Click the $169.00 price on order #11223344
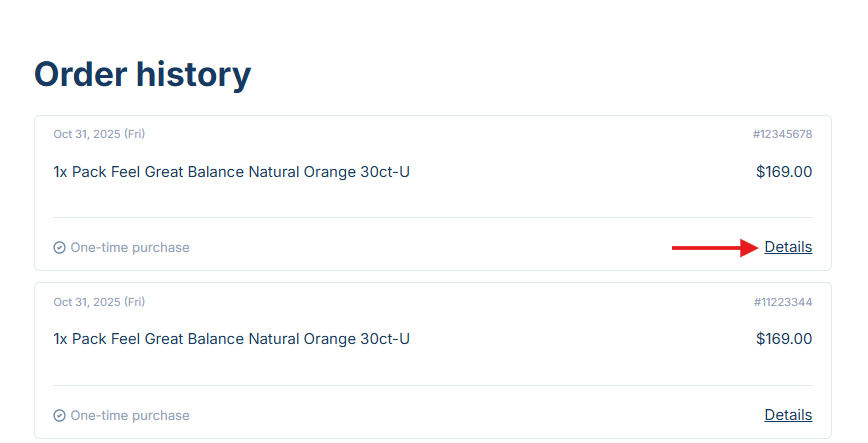The width and height of the screenshot is (868, 443). (784, 339)
